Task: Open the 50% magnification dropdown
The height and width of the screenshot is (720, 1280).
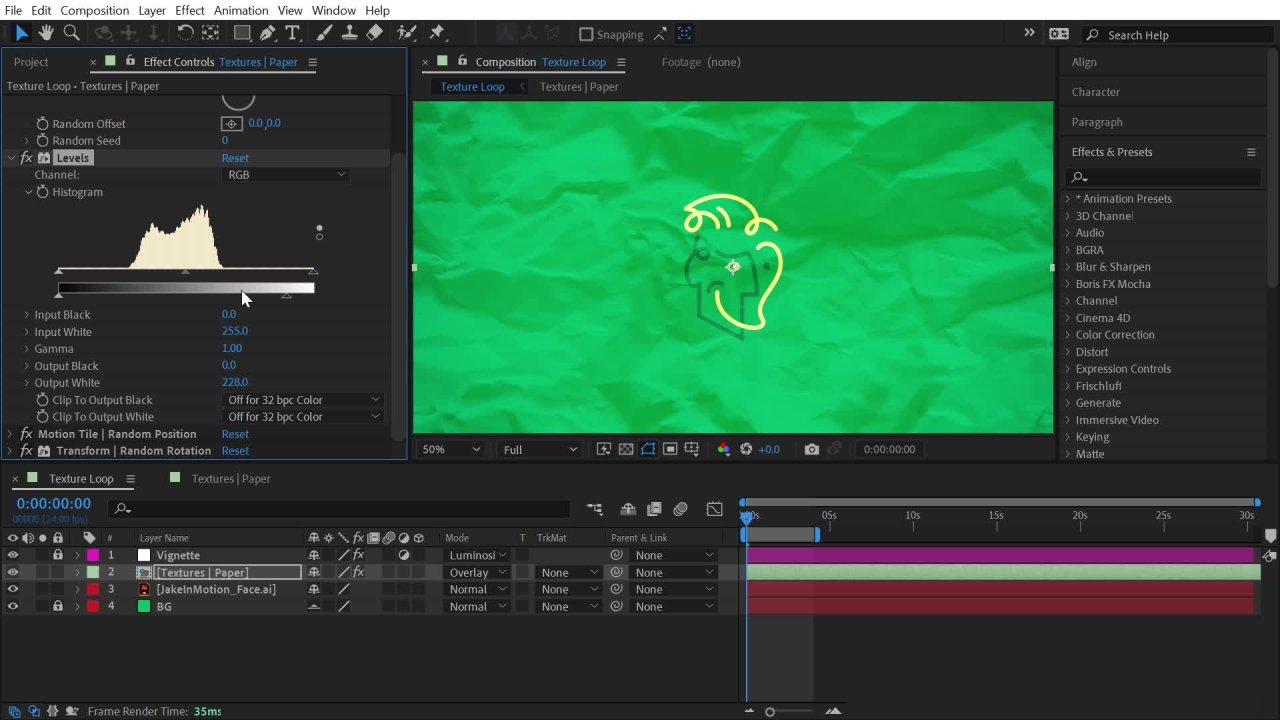Action: [450, 449]
